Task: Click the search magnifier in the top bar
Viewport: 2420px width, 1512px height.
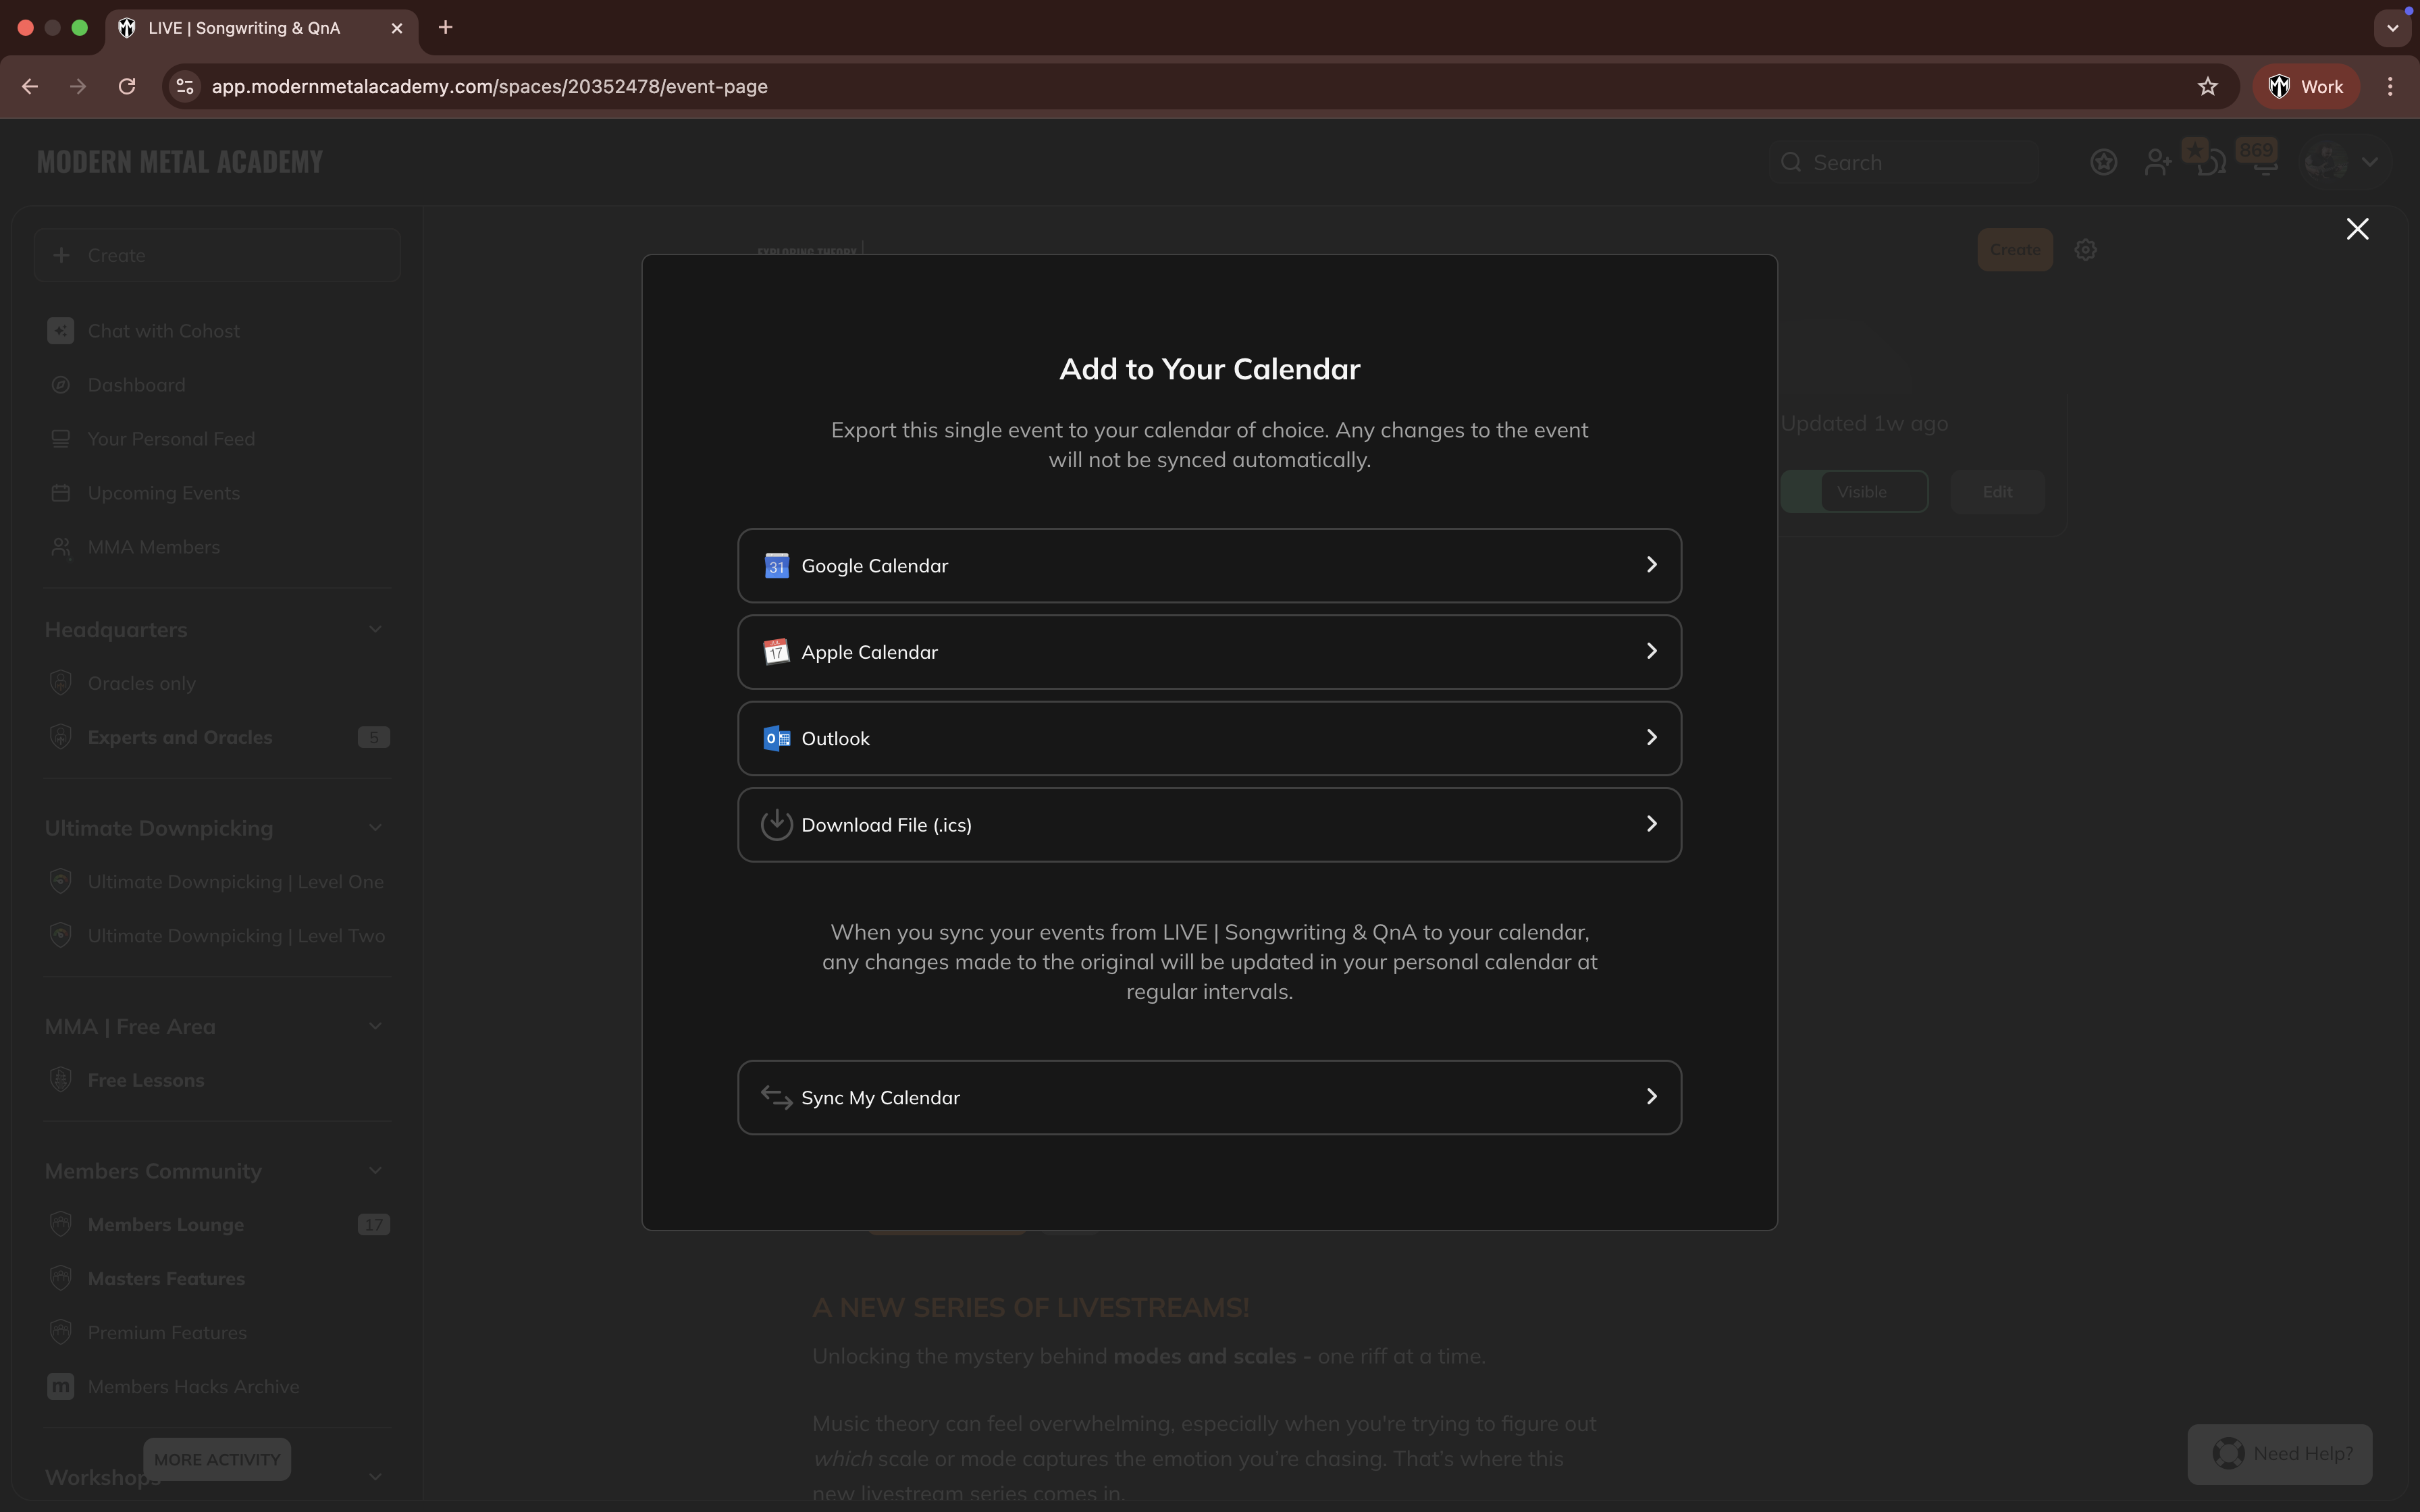Action: tap(1791, 161)
